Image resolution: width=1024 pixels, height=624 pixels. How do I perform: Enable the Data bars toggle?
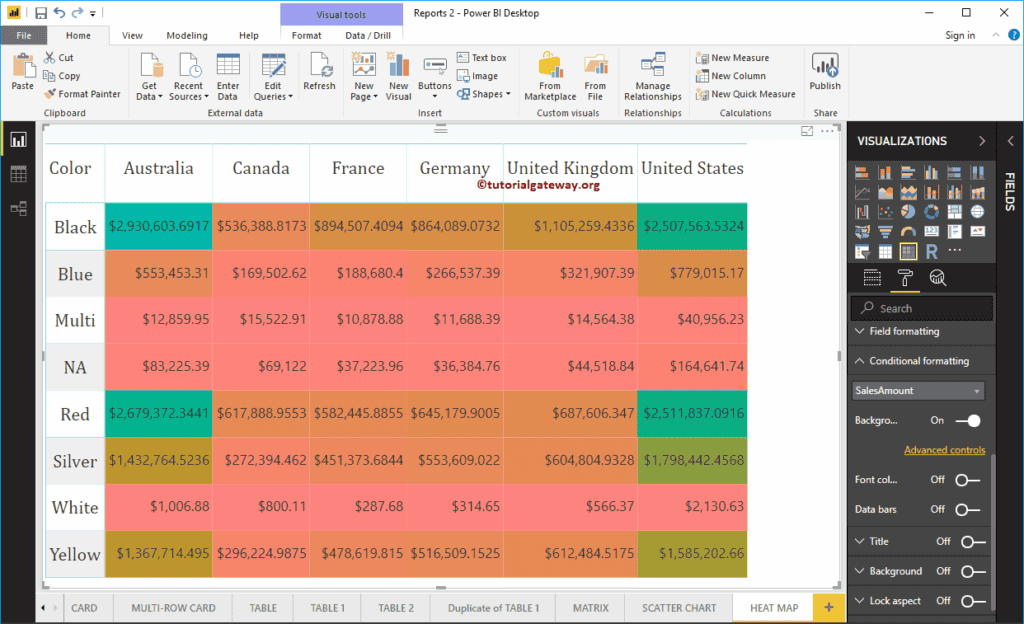coord(966,508)
